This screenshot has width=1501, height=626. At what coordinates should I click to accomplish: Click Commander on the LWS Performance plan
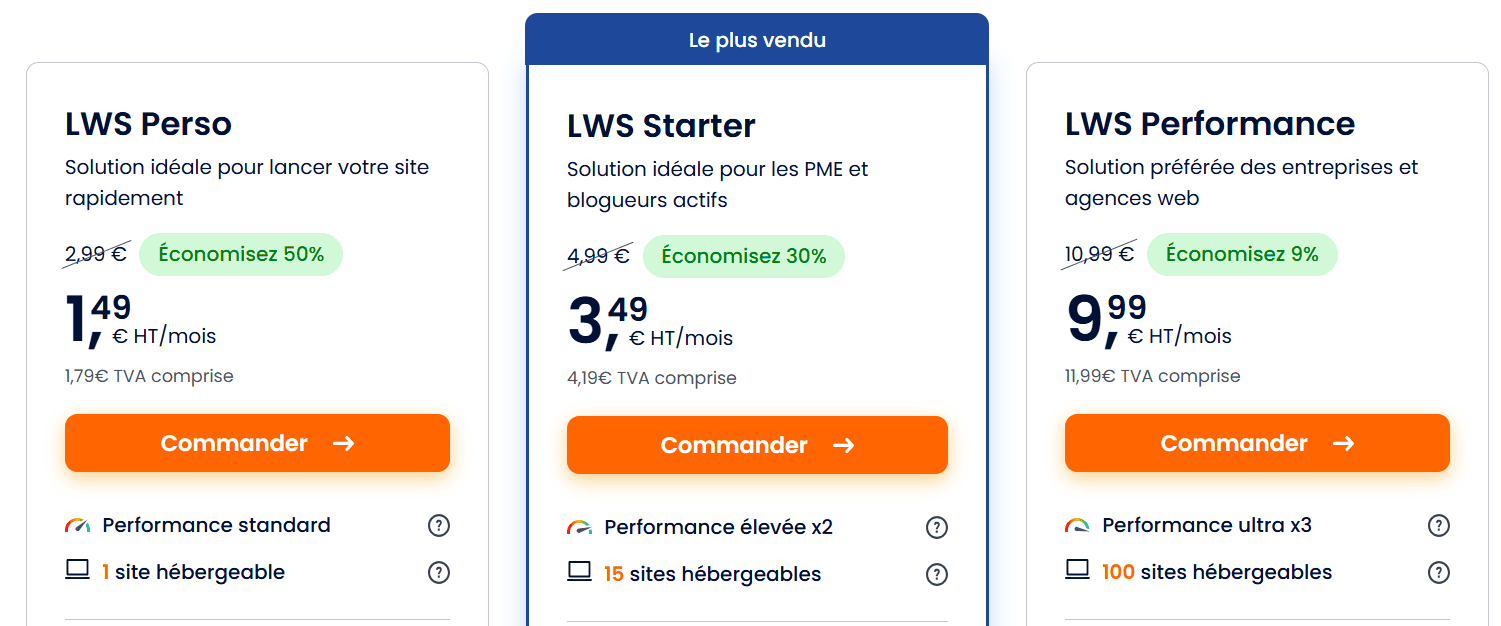[1257, 442]
